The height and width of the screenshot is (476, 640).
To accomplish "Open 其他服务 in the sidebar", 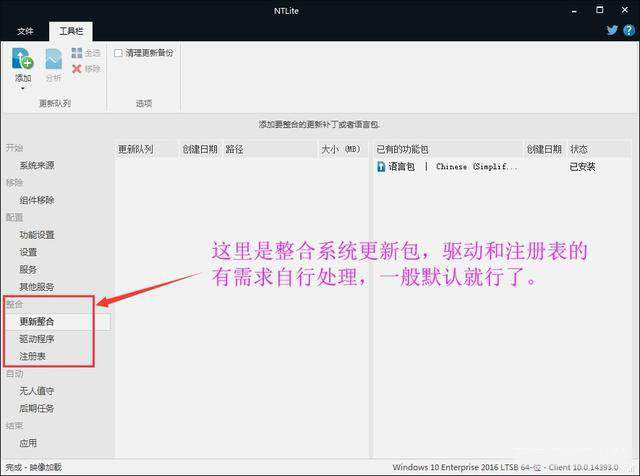I will 37,287.
